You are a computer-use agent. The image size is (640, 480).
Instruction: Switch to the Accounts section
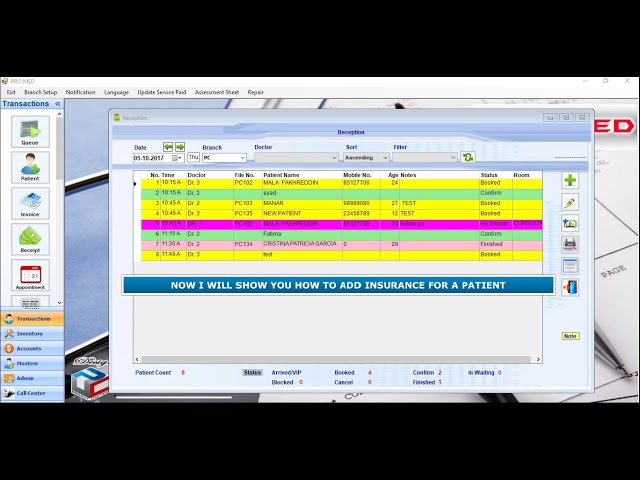click(32, 349)
